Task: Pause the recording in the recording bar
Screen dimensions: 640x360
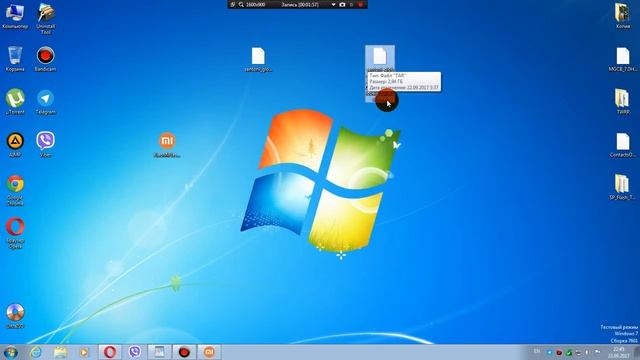Action: coord(351,4)
